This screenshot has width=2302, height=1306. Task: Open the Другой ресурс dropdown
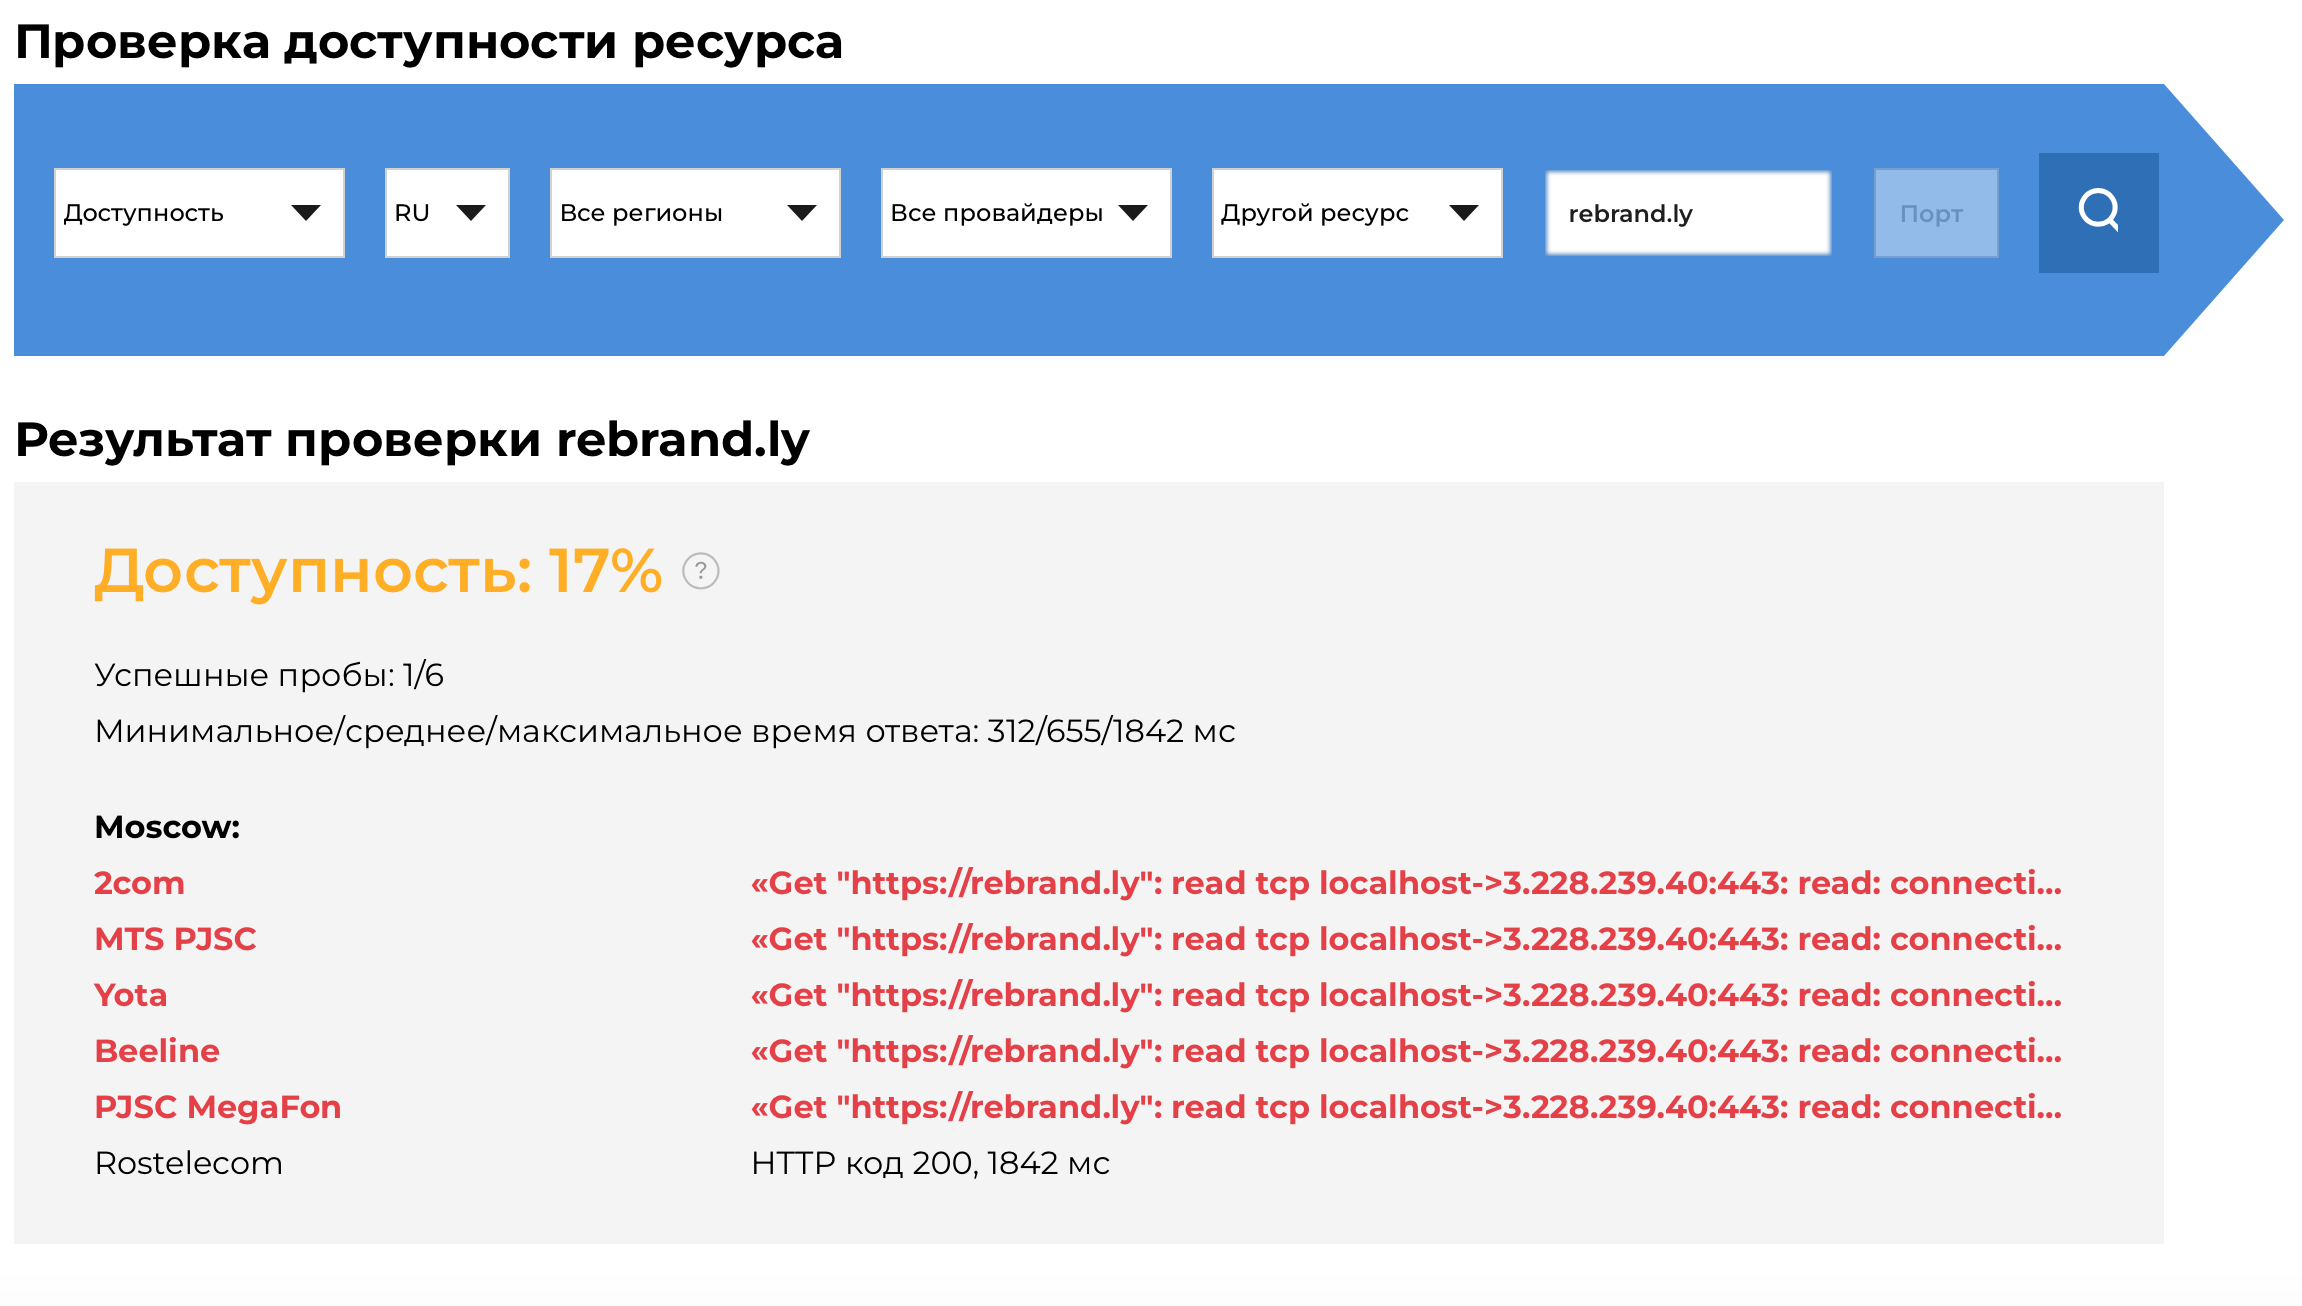(x=1356, y=213)
